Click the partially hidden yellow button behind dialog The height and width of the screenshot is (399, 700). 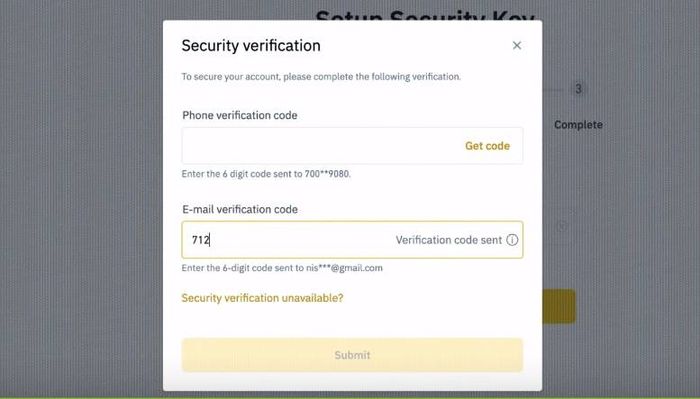click(x=558, y=307)
